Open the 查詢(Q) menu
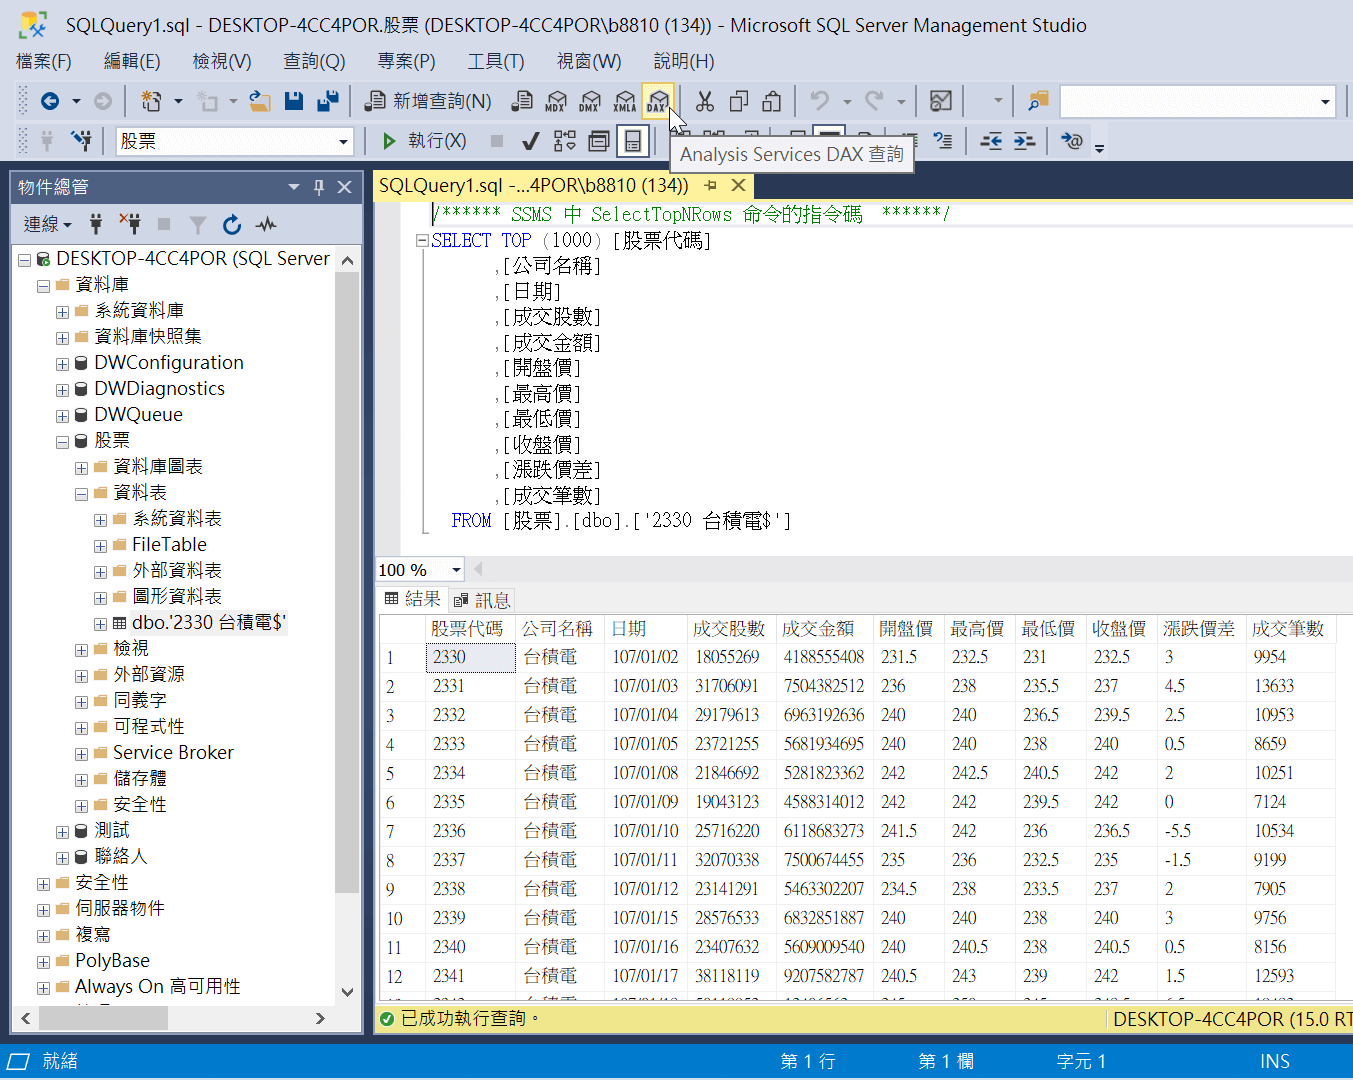Screen dimensions: 1353x1080 (x=314, y=61)
